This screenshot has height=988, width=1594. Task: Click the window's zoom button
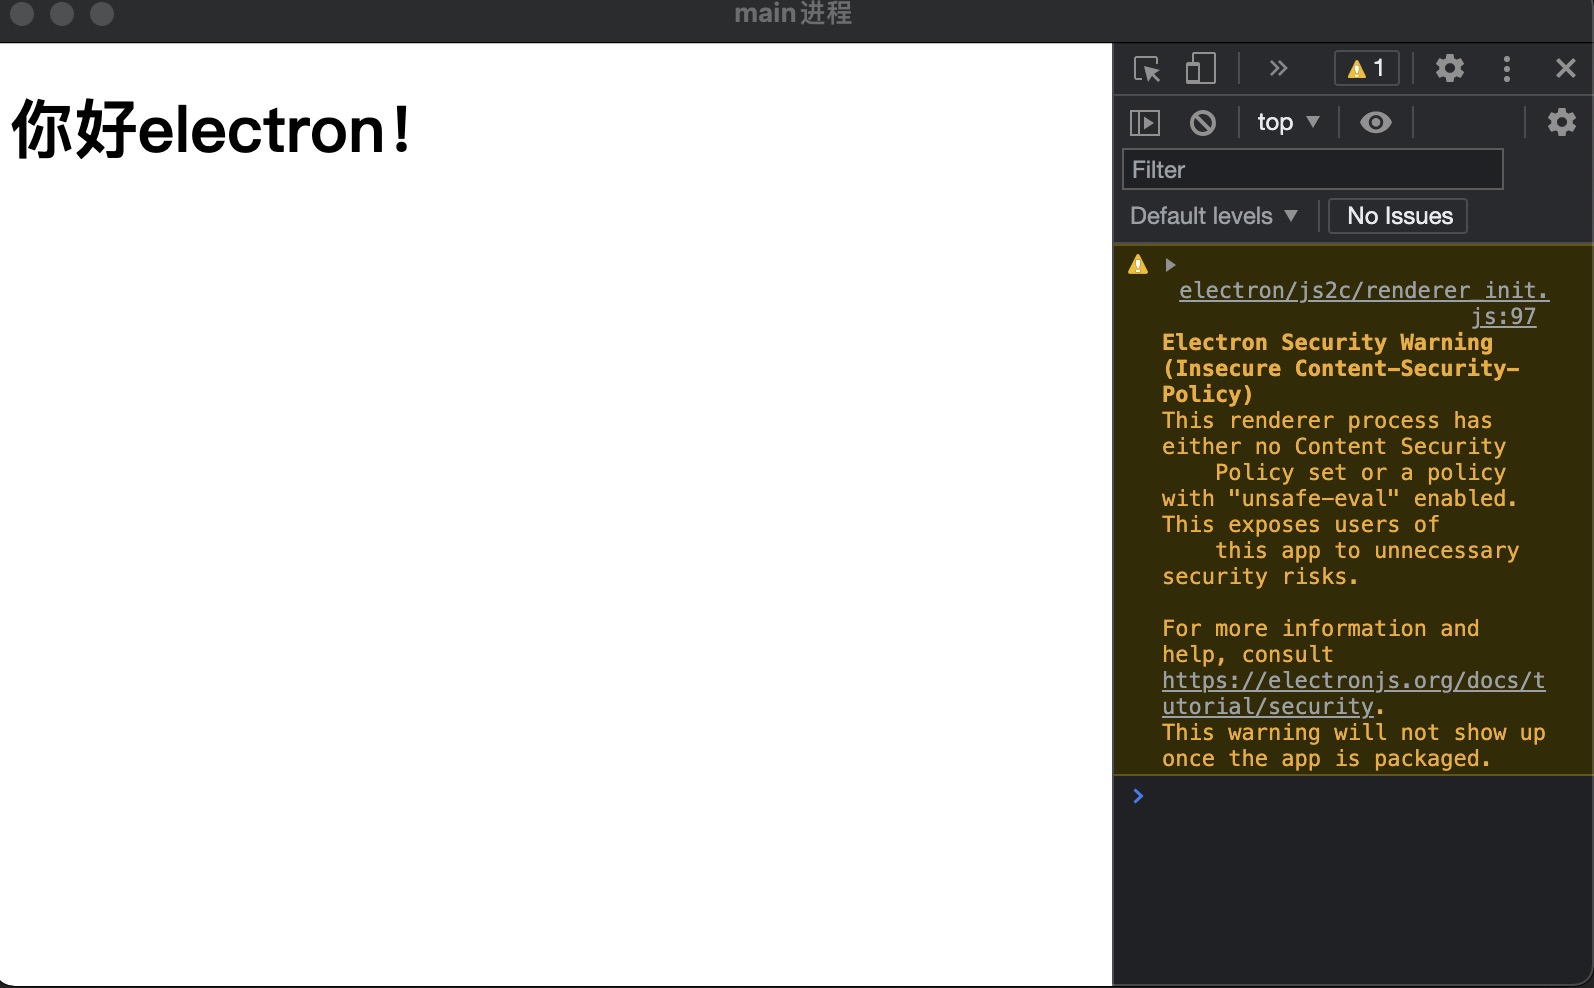coord(102,13)
